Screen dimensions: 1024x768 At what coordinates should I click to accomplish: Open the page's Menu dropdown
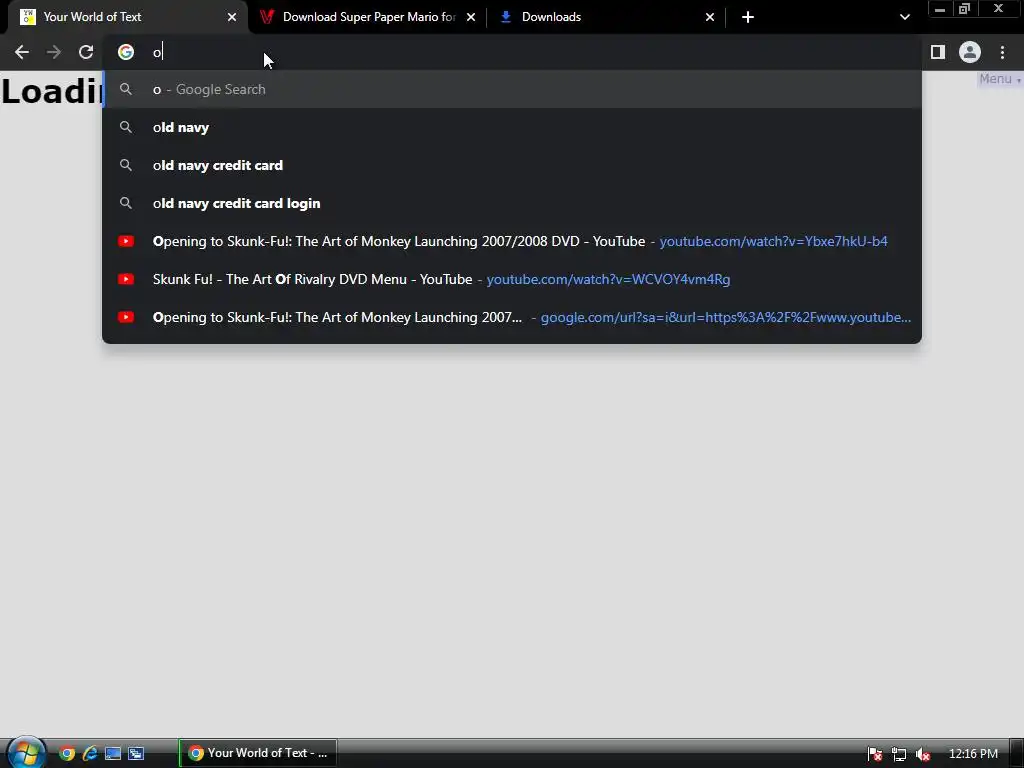tap(999, 79)
